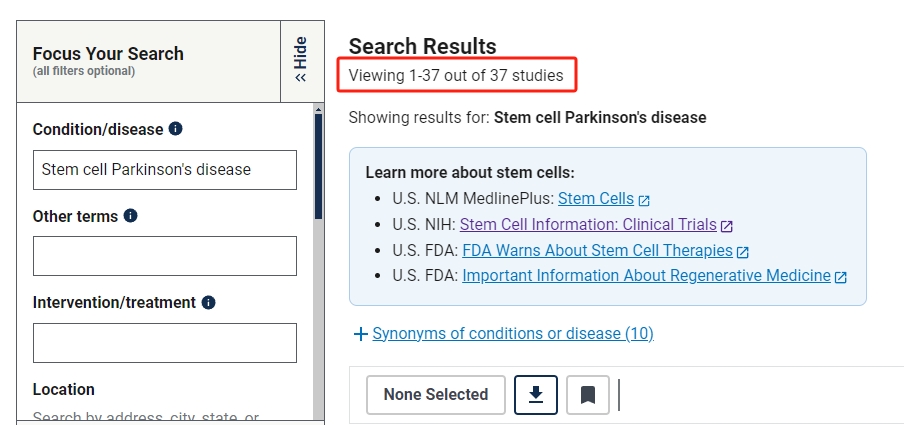Click the download results icon button
Image resolution: width=904 pixels, height=425 pixels.
[x=536, y=395]
